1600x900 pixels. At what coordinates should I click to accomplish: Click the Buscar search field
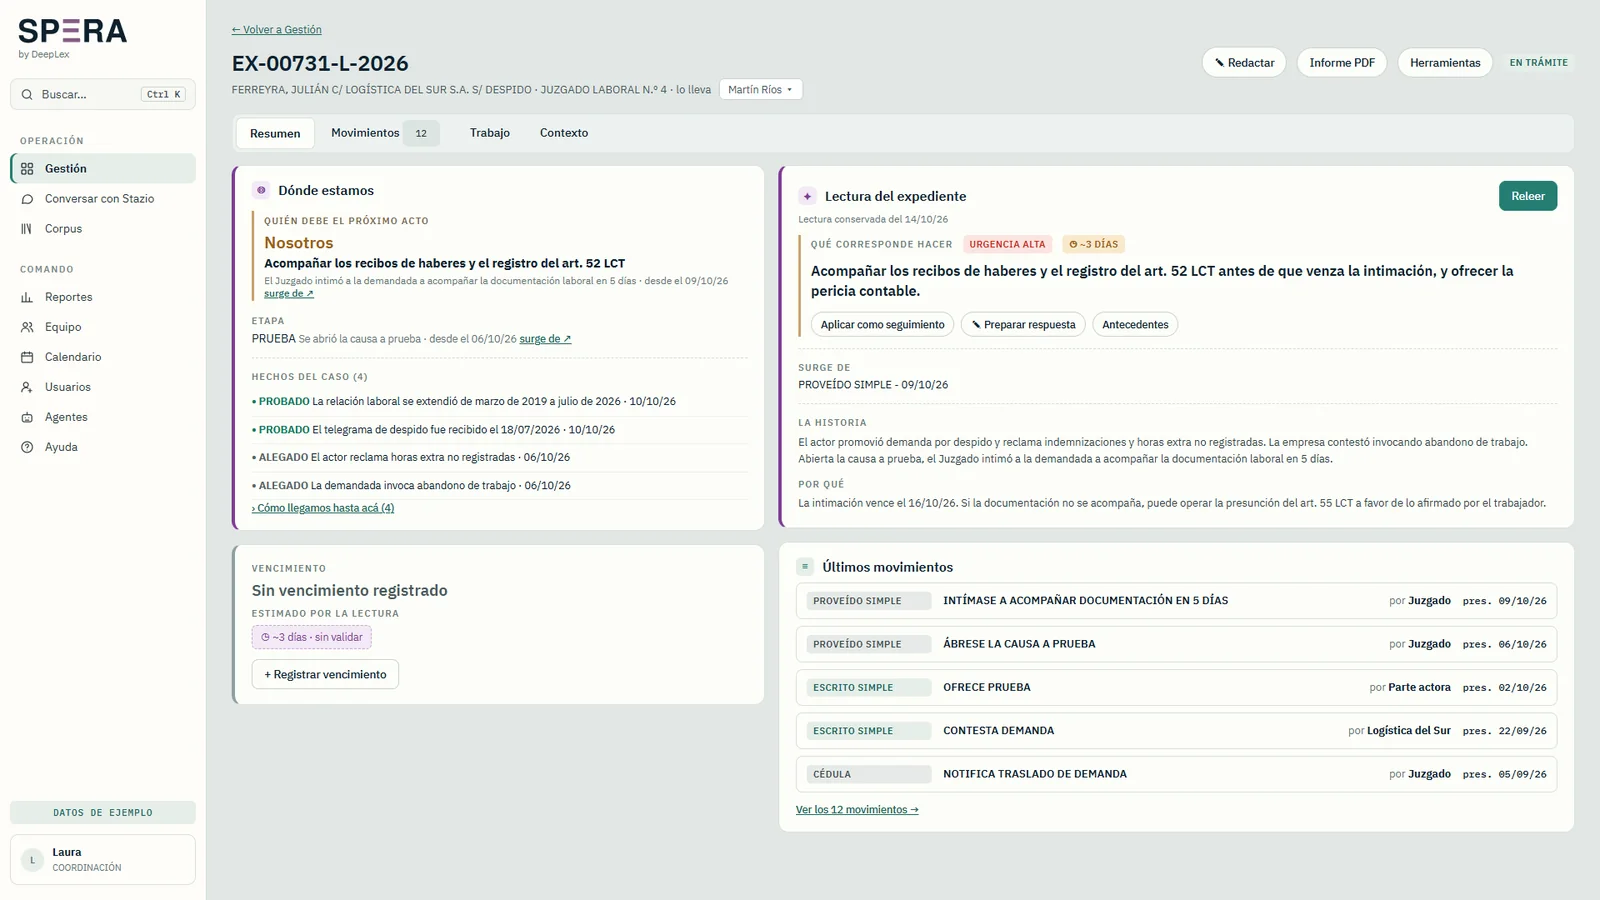tap(103, 94)
